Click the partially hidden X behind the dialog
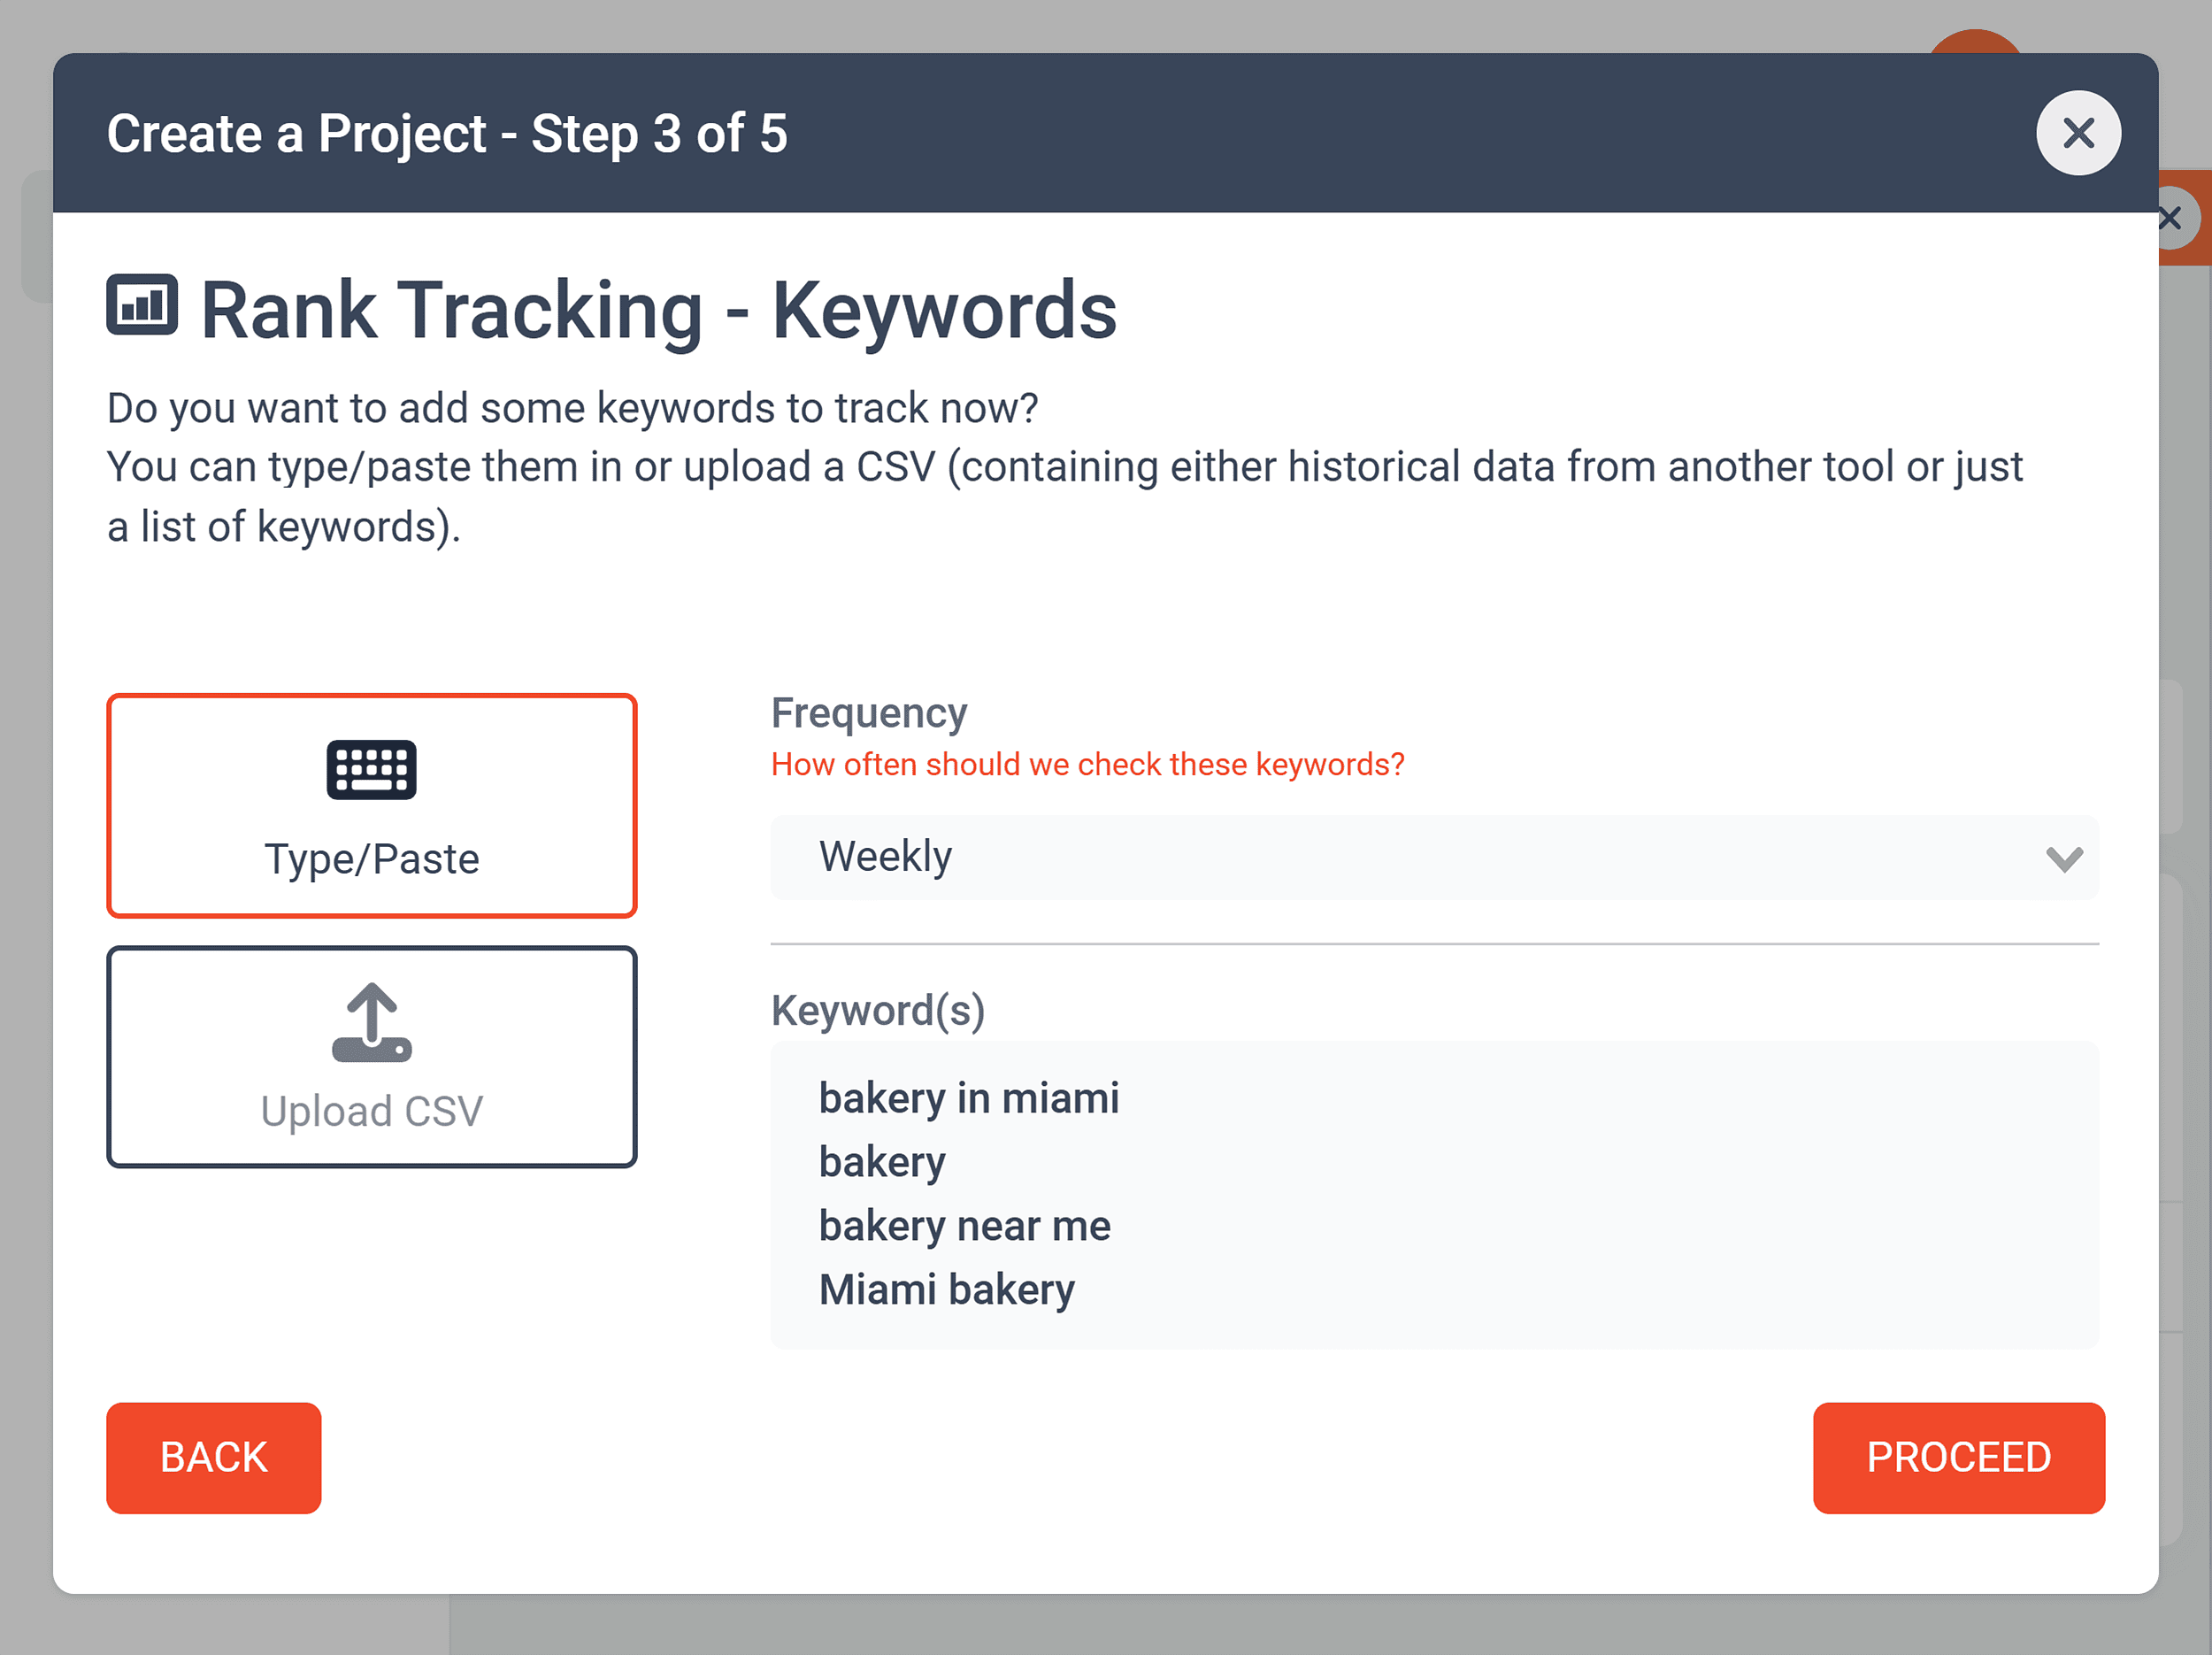The height and width of the screenshot is (1655, 2212). [x=2180, y=218]
